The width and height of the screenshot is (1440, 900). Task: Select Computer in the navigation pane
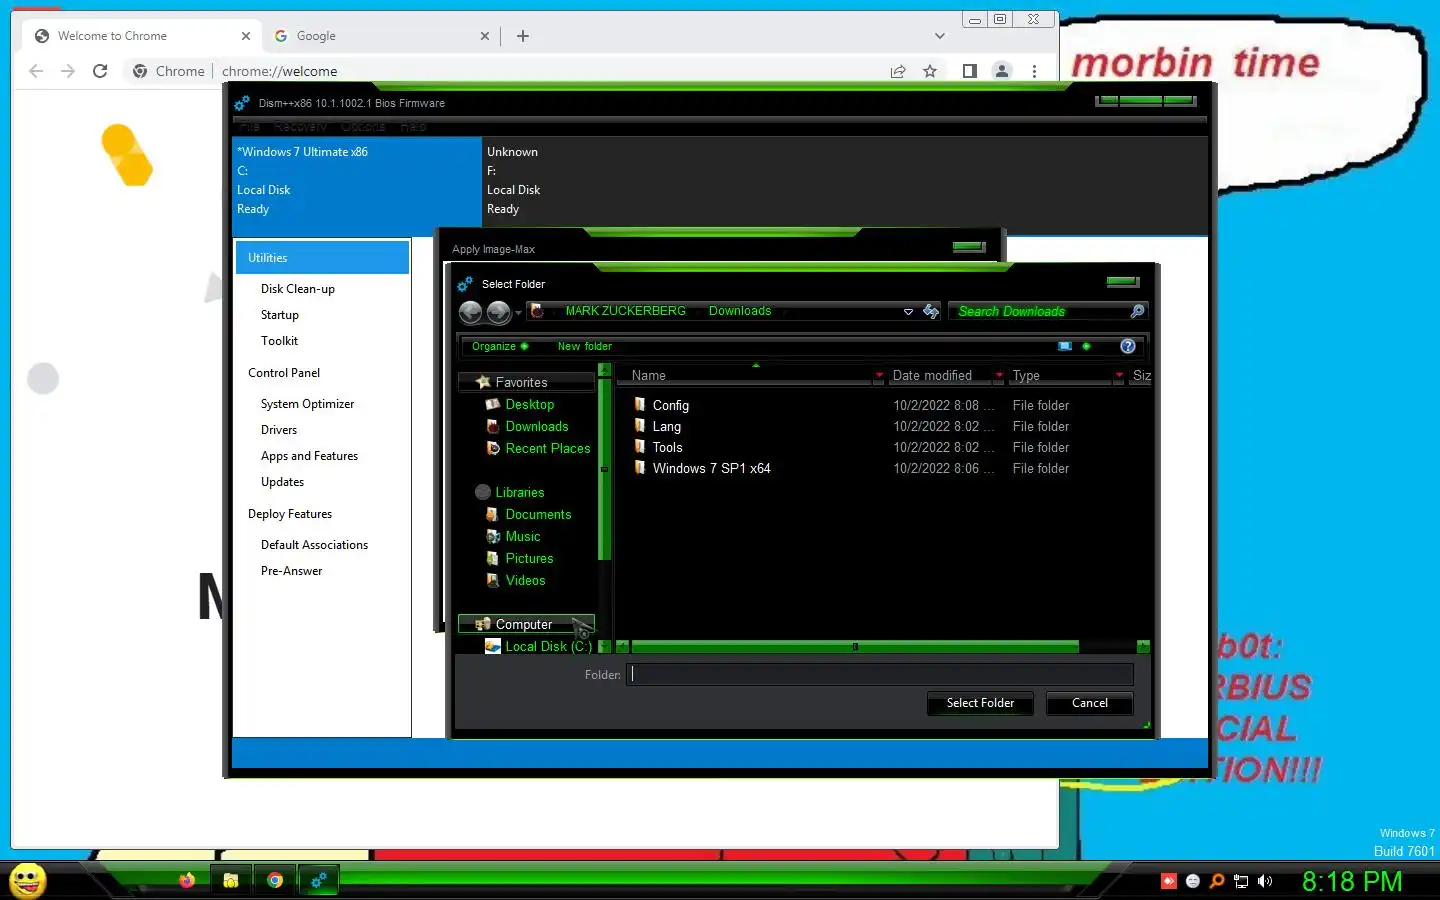click(526, 624)
